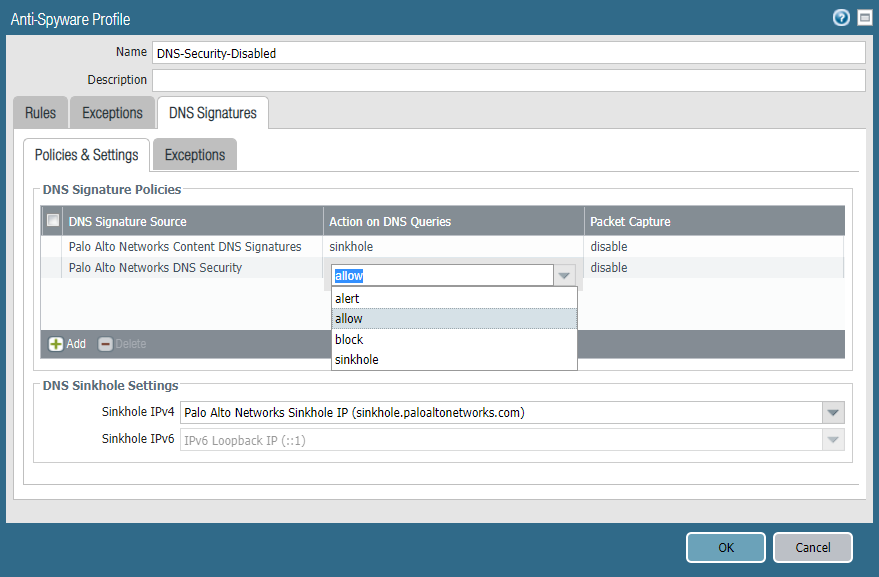This screenshot has height=577, width=879.
Task: Click the help question mark icon
Action: coord(841,18)
